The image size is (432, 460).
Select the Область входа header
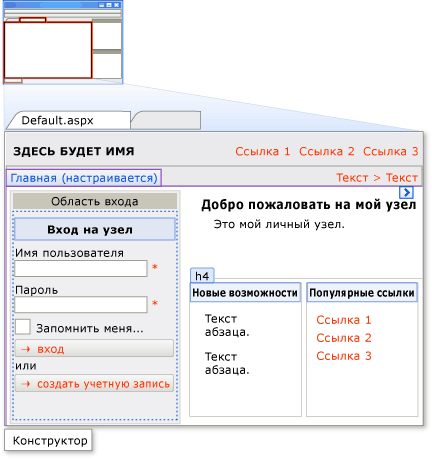[95, 201]
